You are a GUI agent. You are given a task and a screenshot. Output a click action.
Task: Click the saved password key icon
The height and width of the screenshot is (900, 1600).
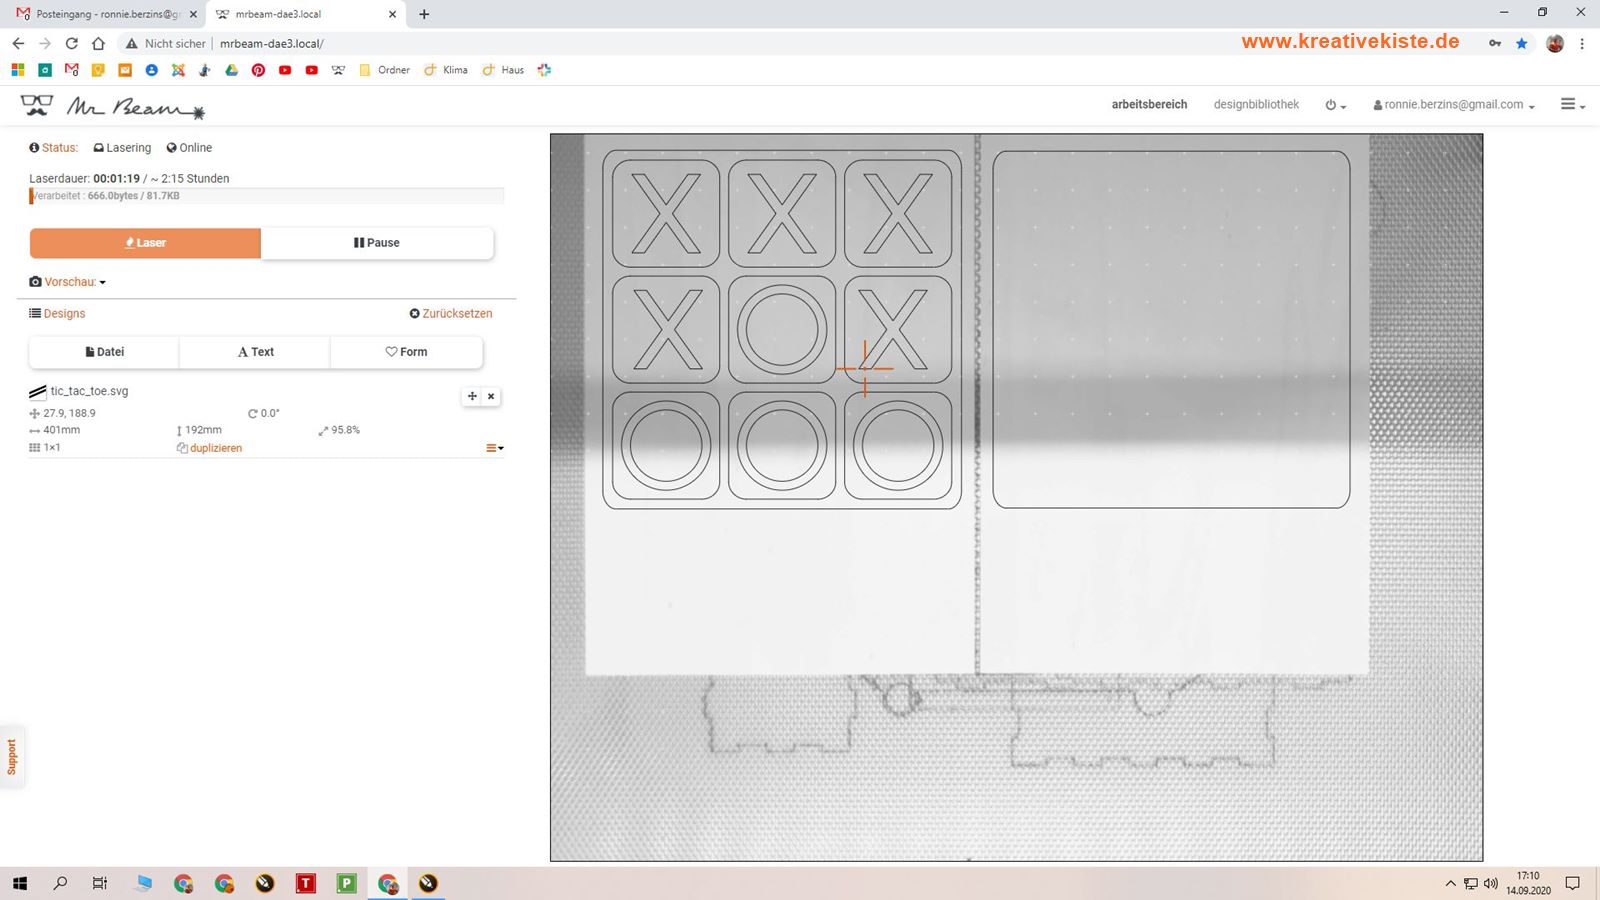point(1494,43)
